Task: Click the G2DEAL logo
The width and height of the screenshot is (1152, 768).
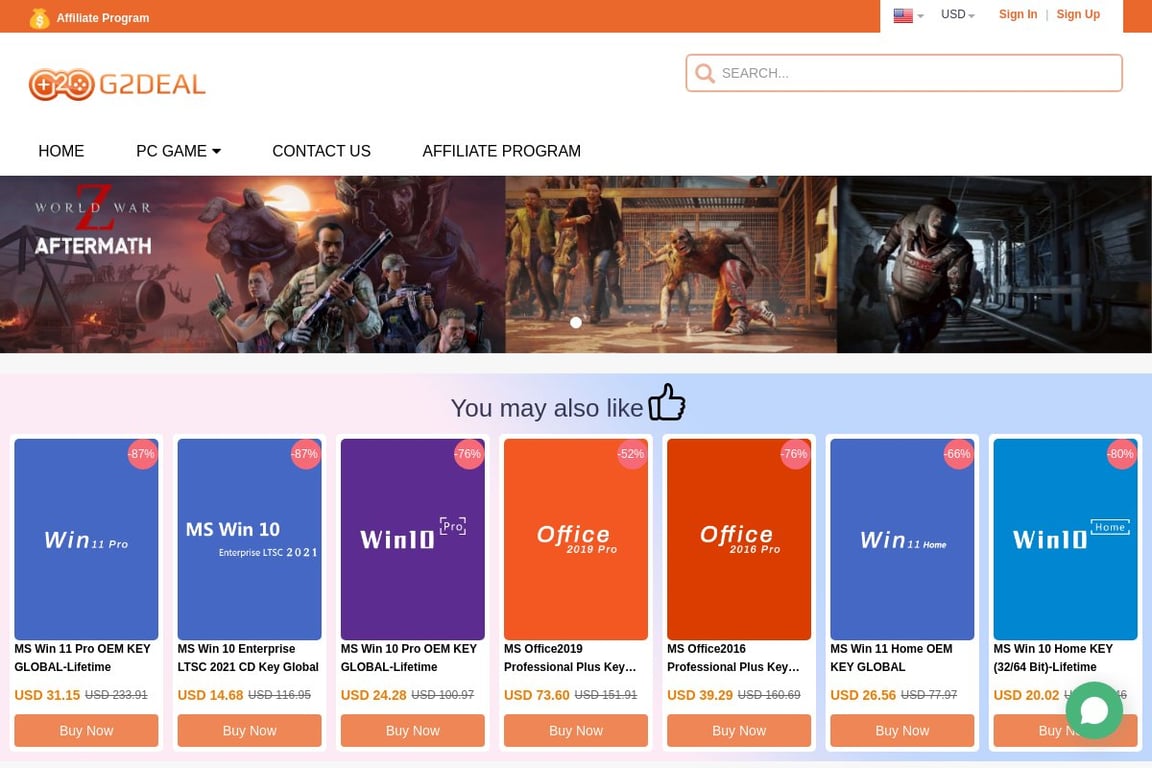Action: (x=118, y=85)
